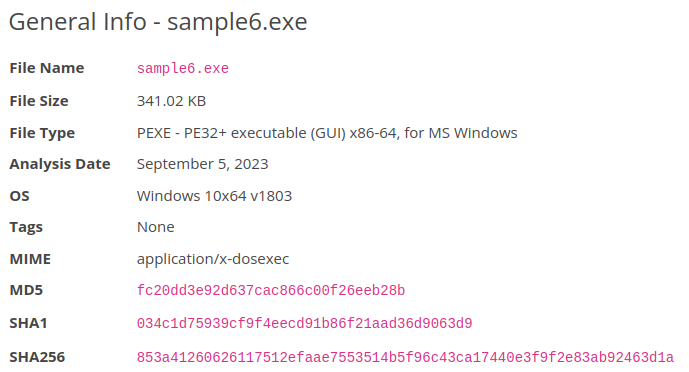Click the SHA1 hash value
689x372 pixels.
[305, 324]
